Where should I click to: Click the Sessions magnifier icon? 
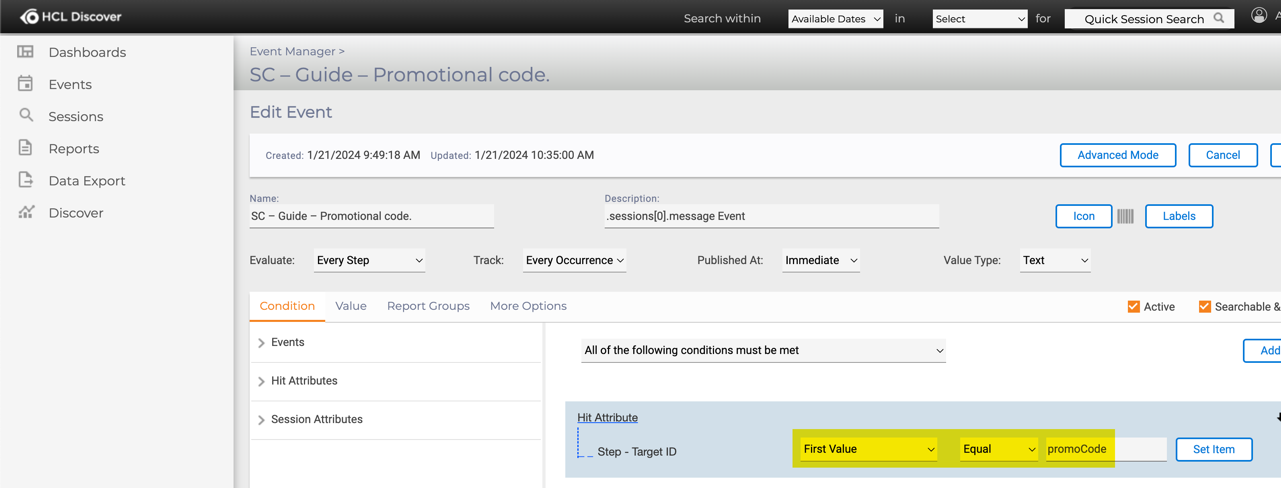[x=26, y=116]
